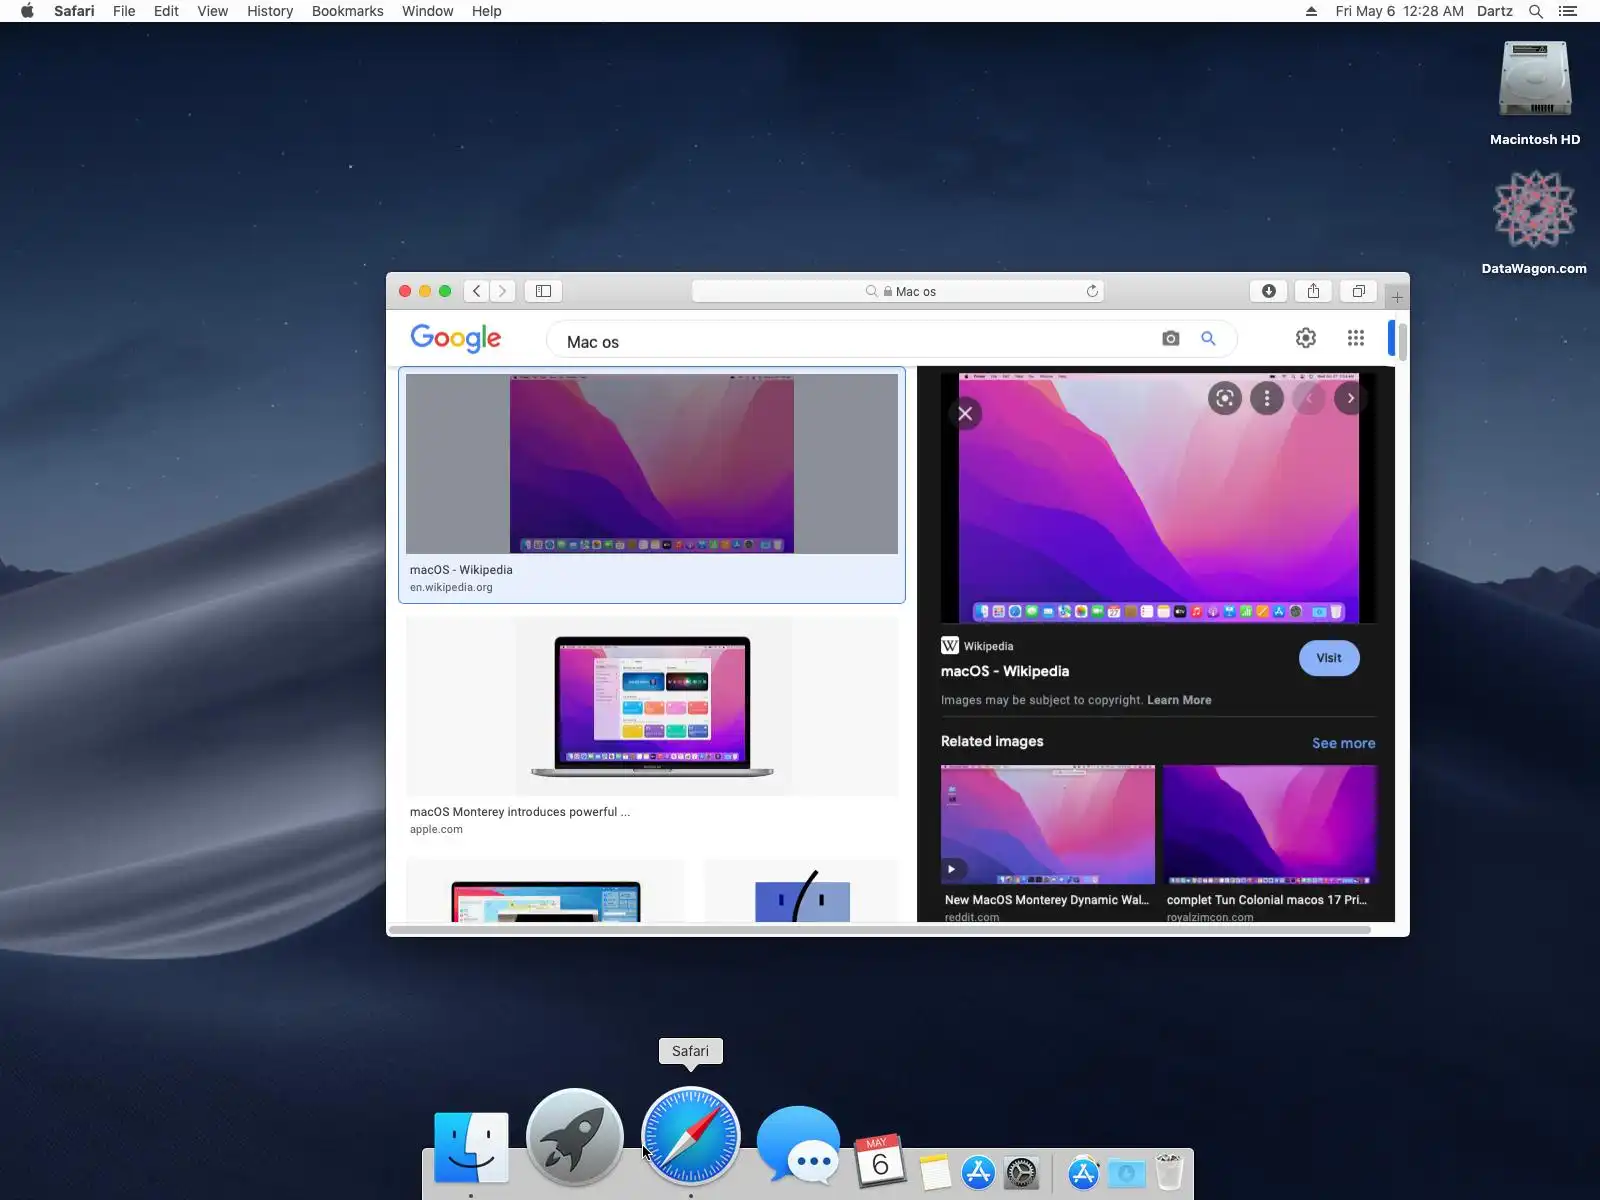Viewport: 1600px width, 1200px height.
Task: Open the Downloads folder in the Dock
Action: click(x=1126, y=1172)
